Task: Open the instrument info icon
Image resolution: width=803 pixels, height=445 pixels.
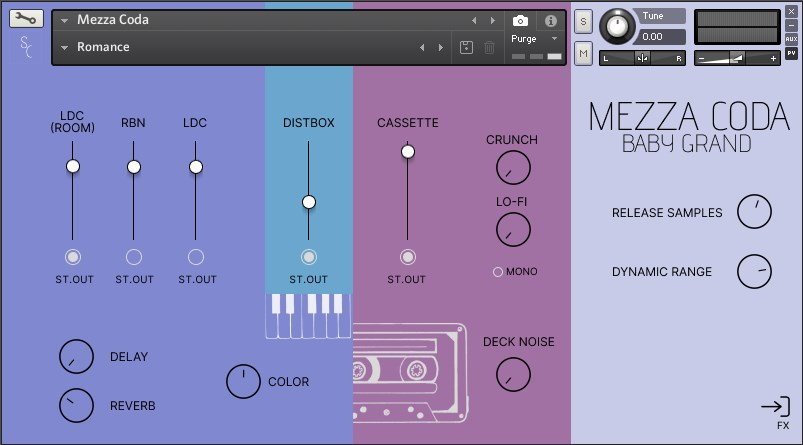Action: tap(550, 20)
